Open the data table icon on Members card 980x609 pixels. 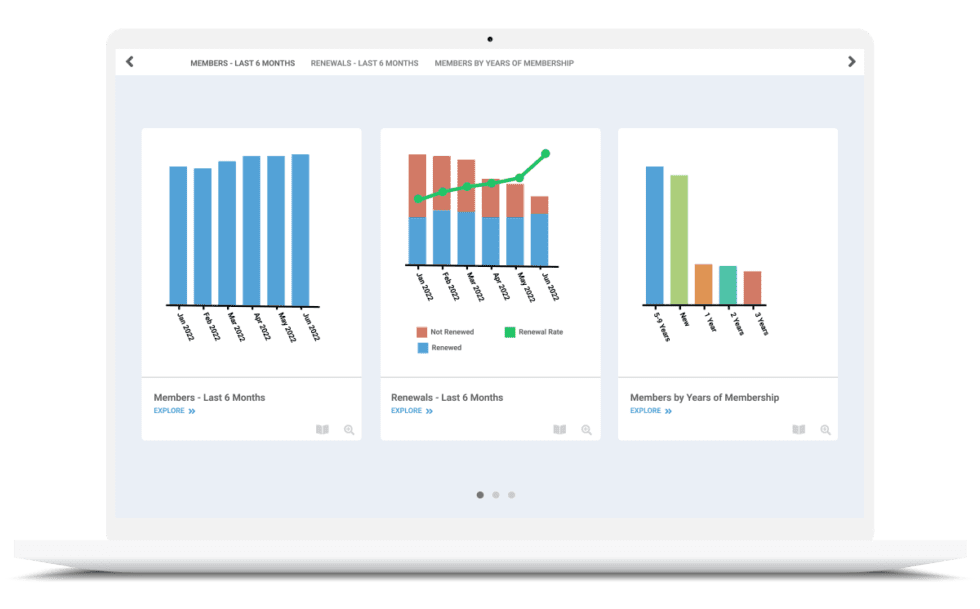[x=320, y=430]
